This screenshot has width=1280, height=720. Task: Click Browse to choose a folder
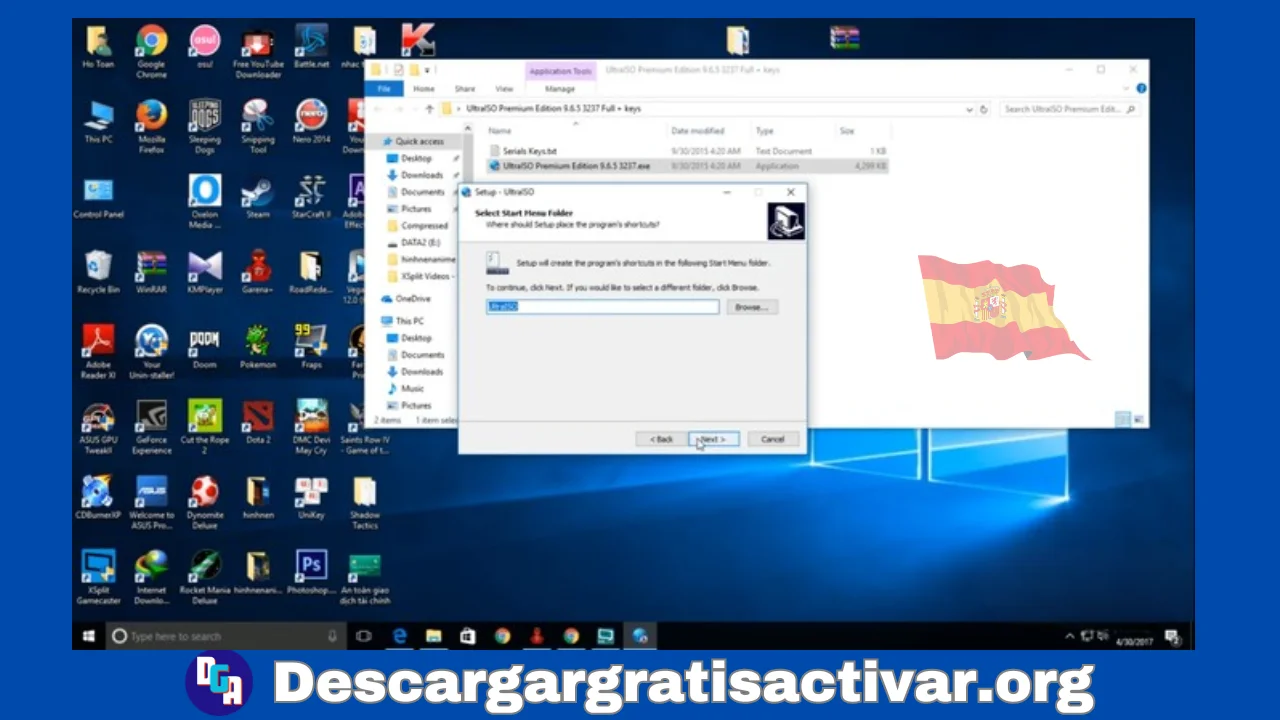(751, 307)
